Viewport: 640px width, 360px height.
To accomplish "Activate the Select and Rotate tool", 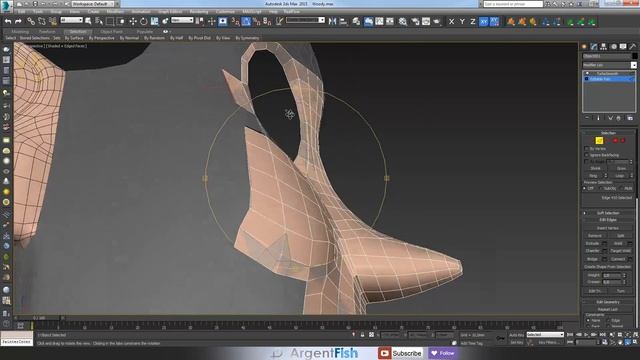I will pos(144,21).
